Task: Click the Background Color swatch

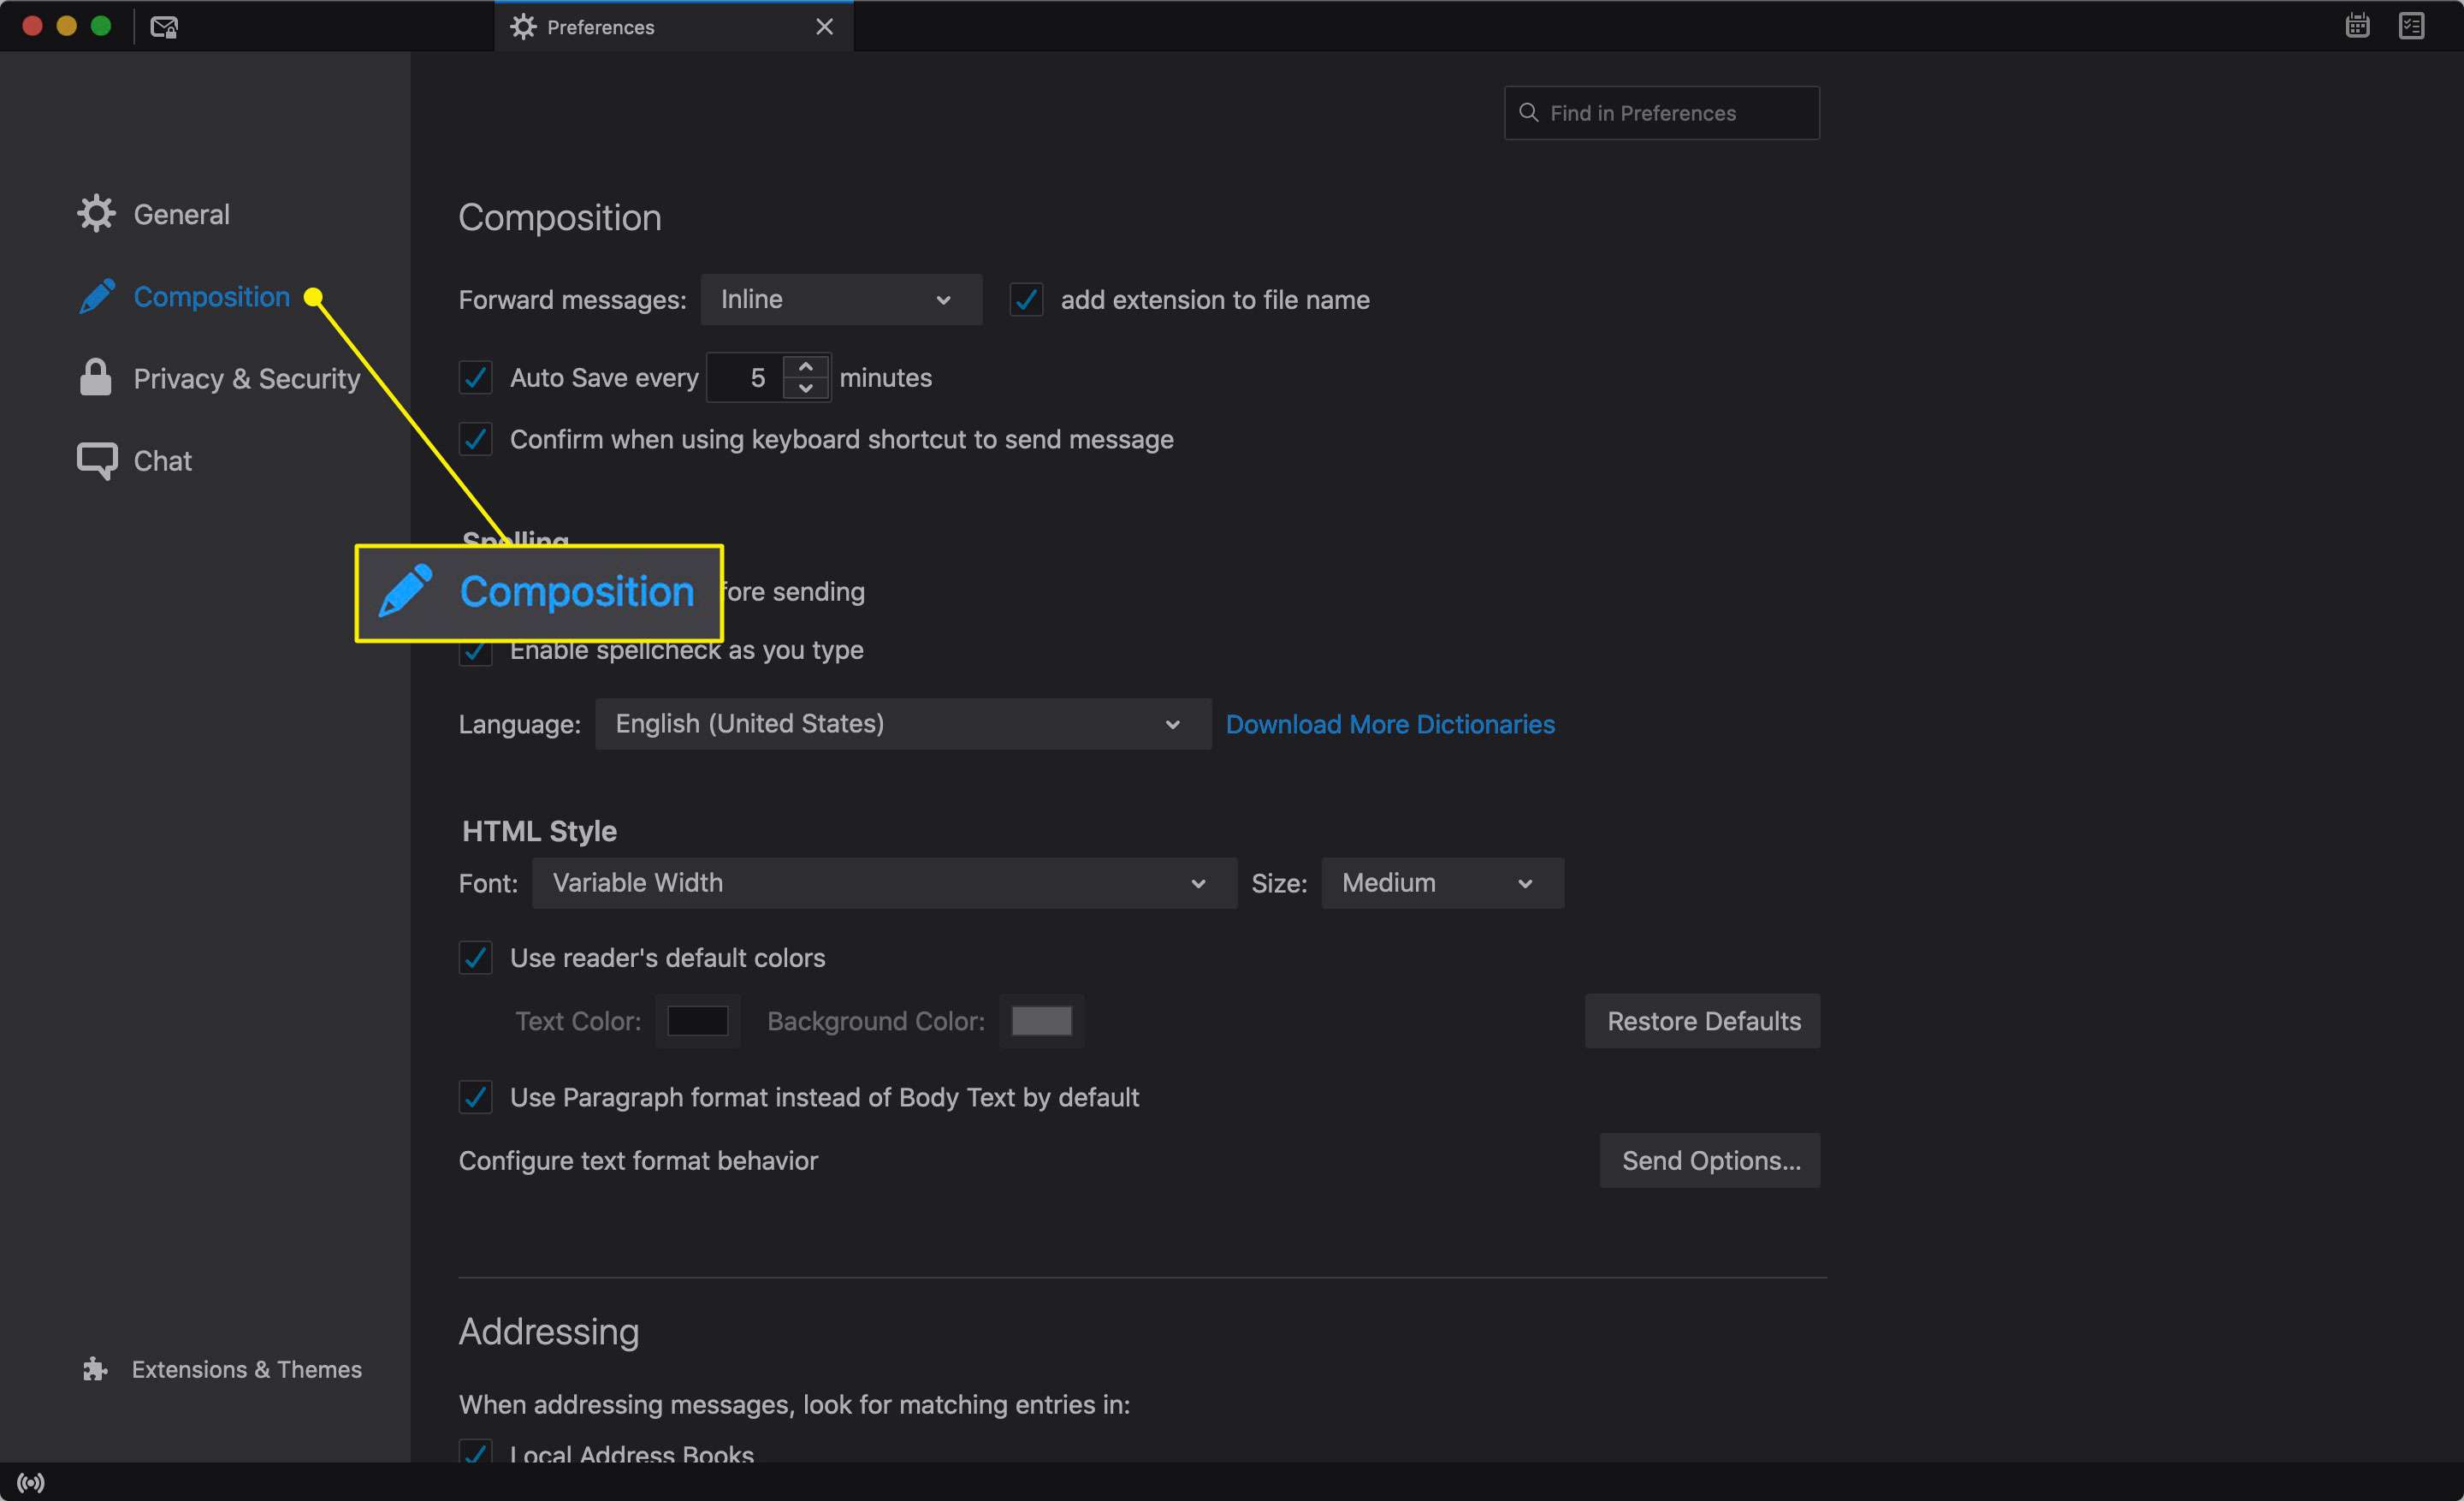Action: coord(1042,1021)
